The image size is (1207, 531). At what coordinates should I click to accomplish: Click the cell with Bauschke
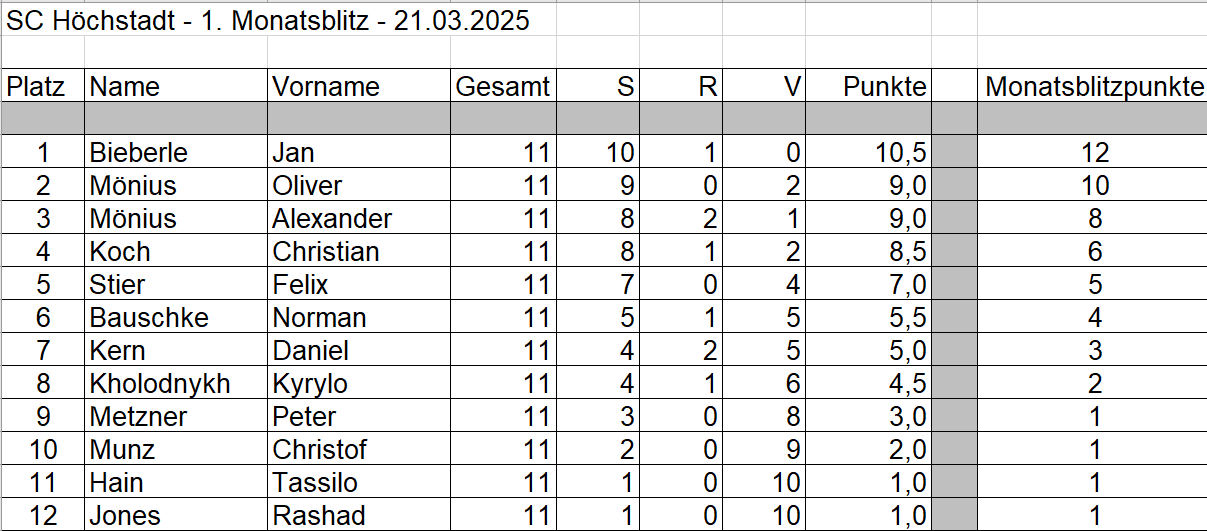pyautogui.click(x=149, y=318)
